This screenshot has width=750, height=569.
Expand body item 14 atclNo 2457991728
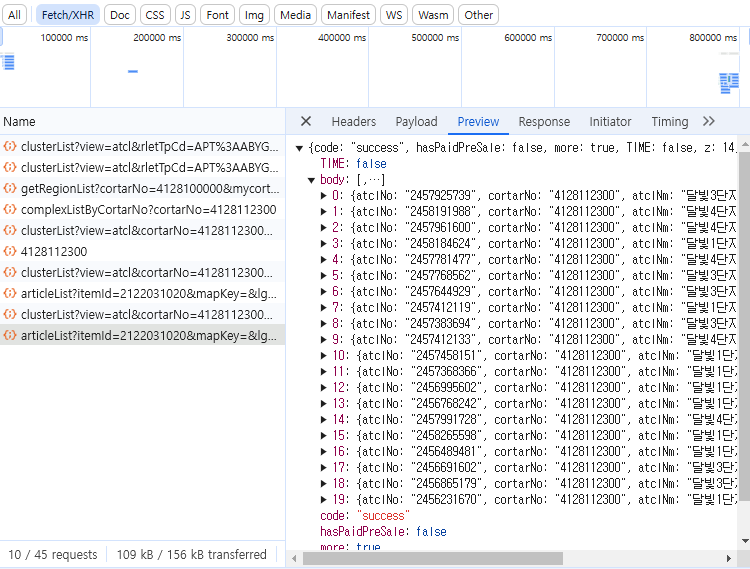[x=324, y=420]
